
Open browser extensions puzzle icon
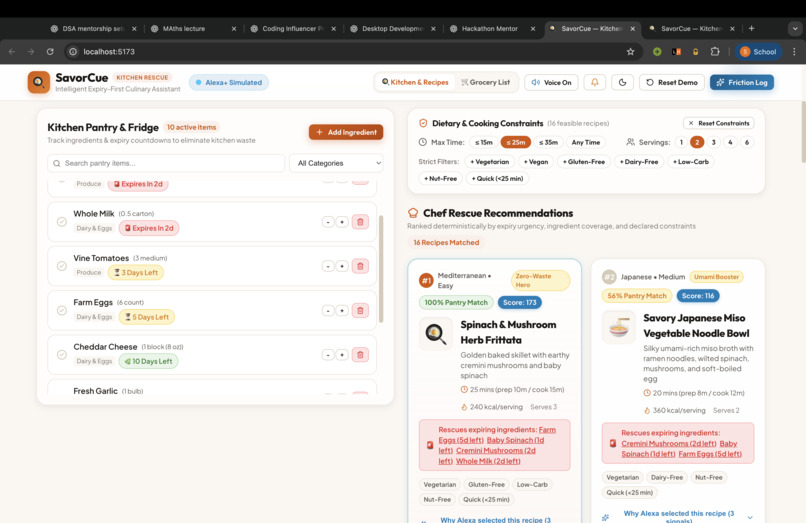coord(715,51)
